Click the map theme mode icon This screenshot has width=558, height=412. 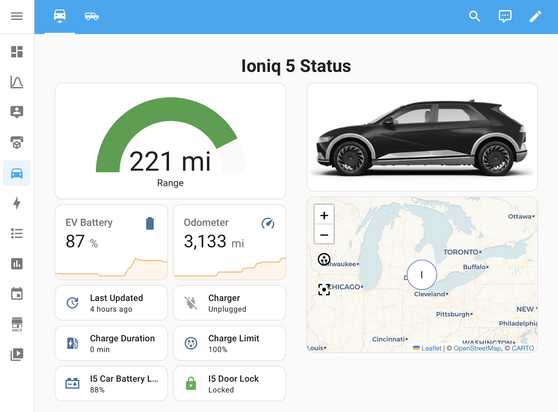pyautogui.click(x=324, y=259)
